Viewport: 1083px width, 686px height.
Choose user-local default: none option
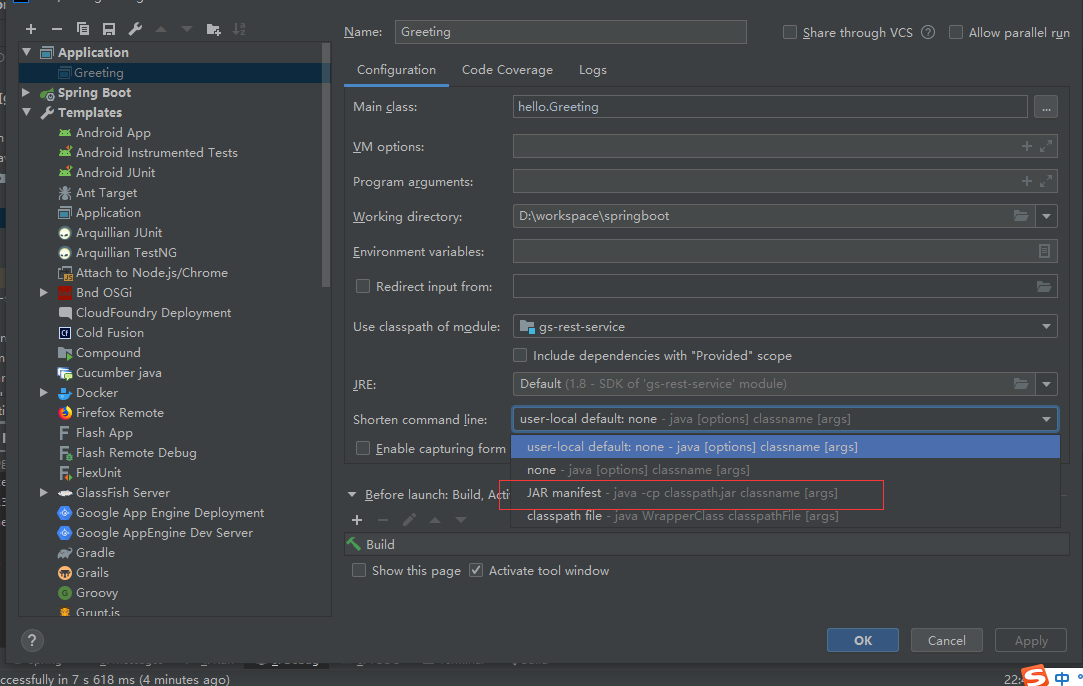785,447
